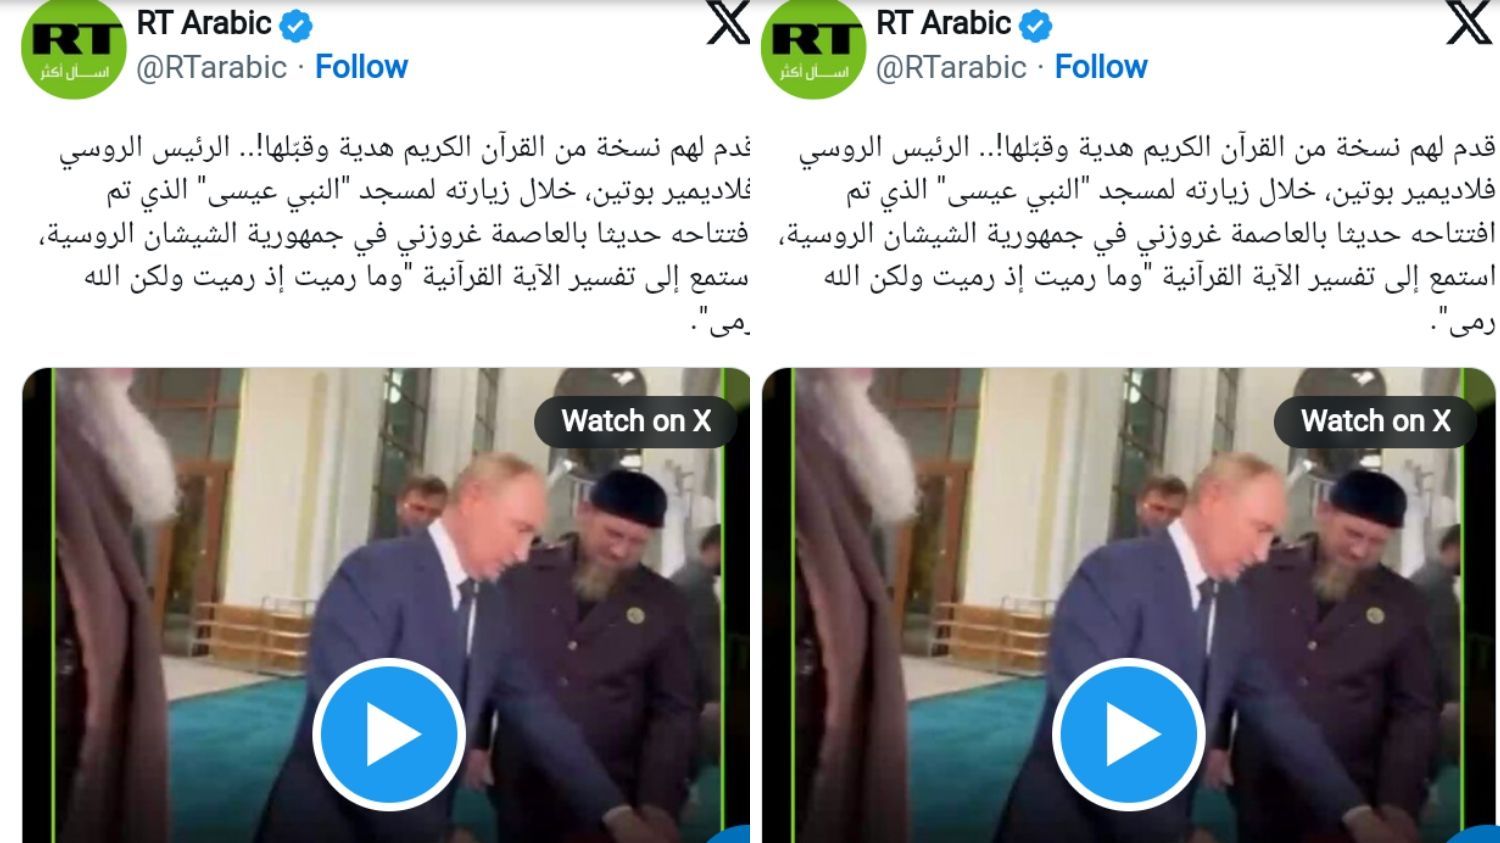This screenshot has width=1500, height=843.
Task: Open the X logo on the second tweet
Action: pyautogui.click(x=1468, y=22)
